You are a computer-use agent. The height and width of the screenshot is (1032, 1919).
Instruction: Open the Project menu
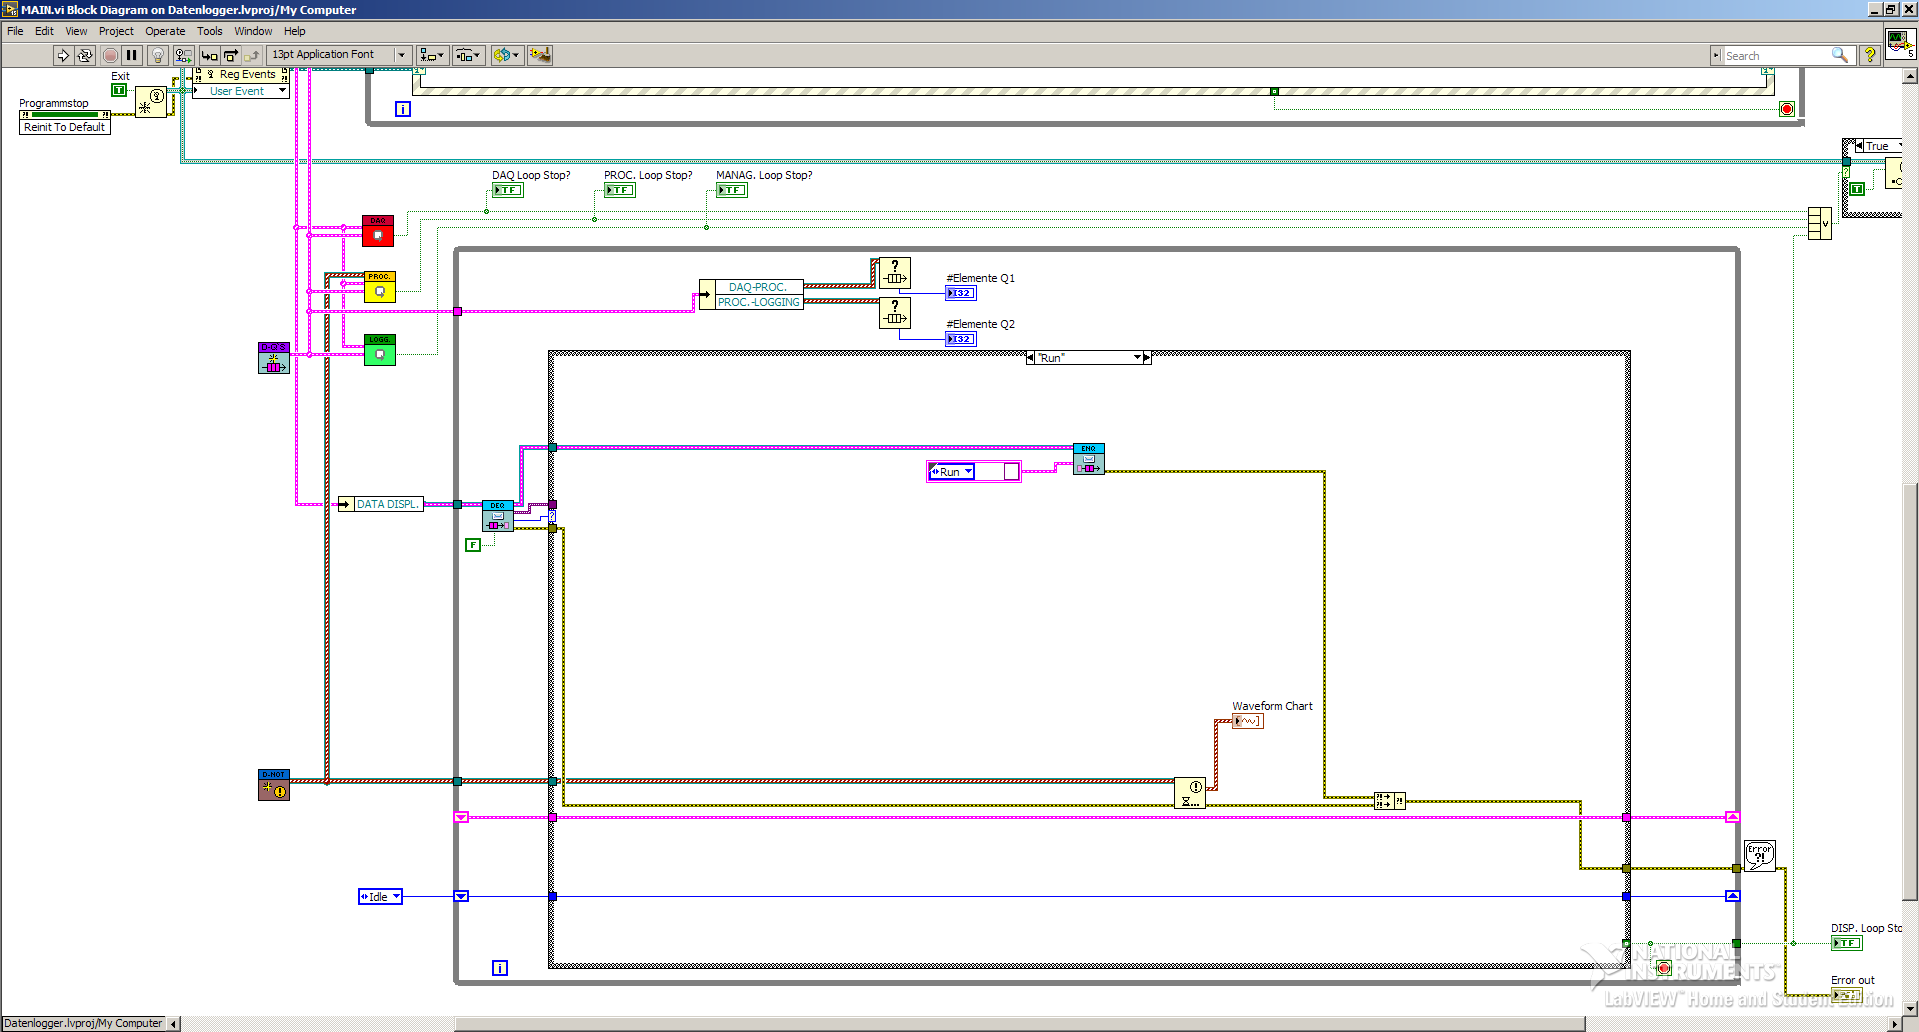[x=116, y=31]
